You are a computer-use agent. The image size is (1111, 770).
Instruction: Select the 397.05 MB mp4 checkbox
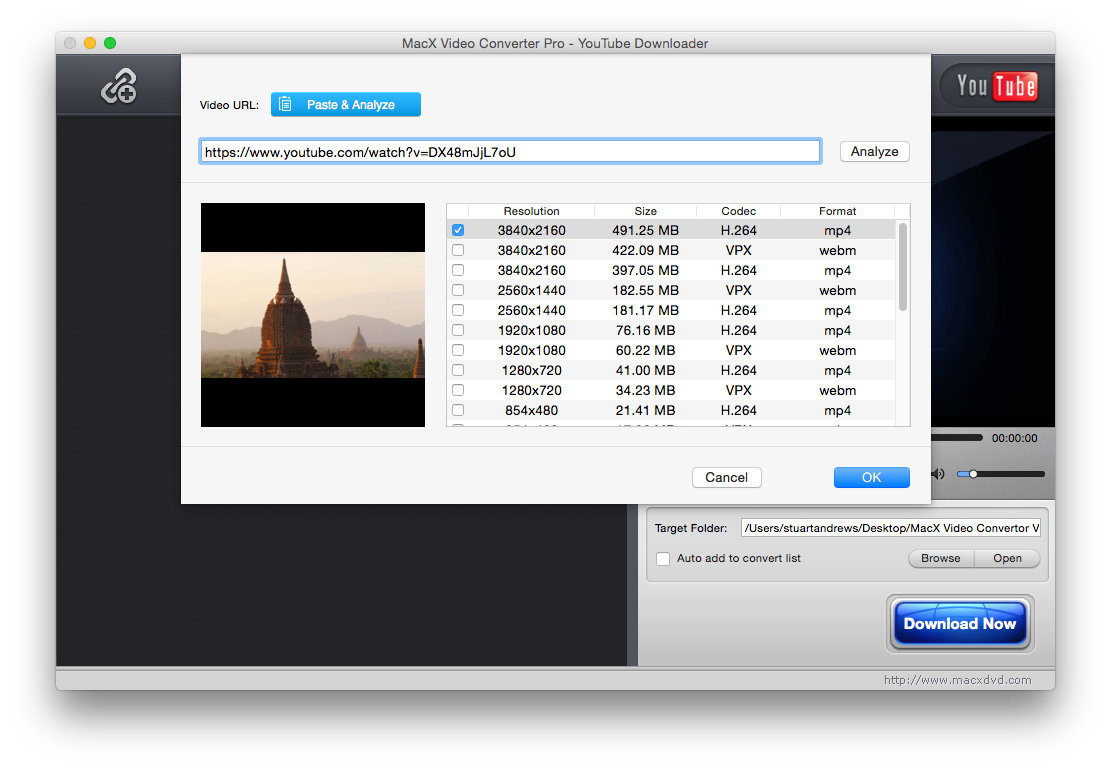pos(458,270)
